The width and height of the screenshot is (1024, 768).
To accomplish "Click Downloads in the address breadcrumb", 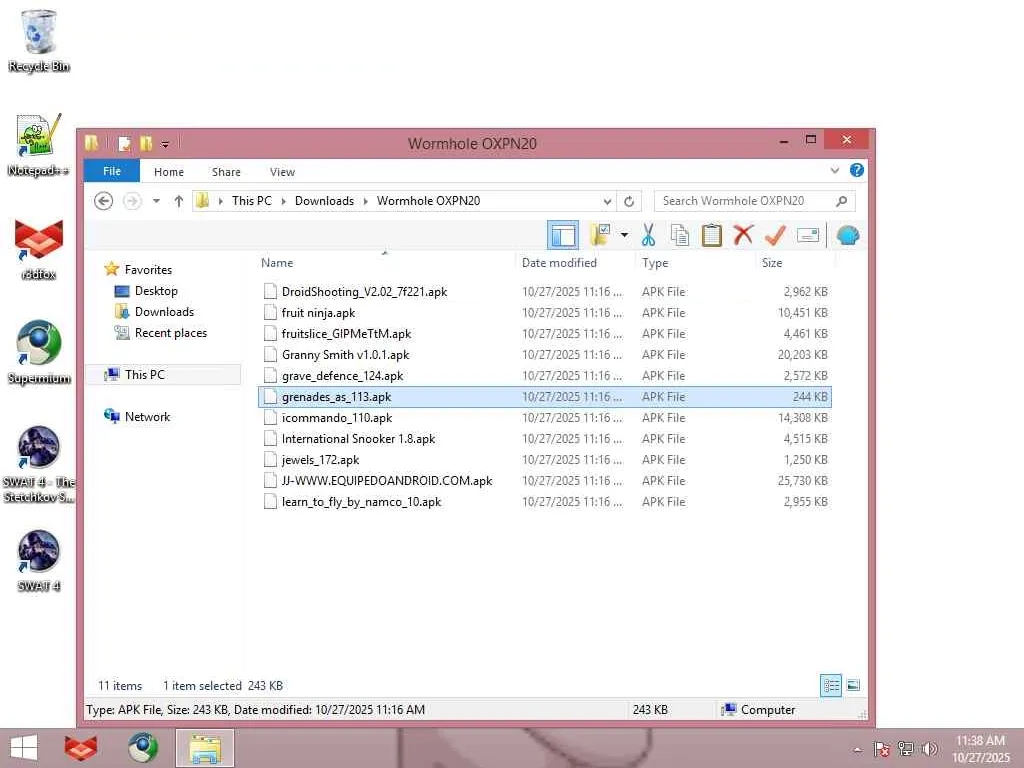I will 324,201.
